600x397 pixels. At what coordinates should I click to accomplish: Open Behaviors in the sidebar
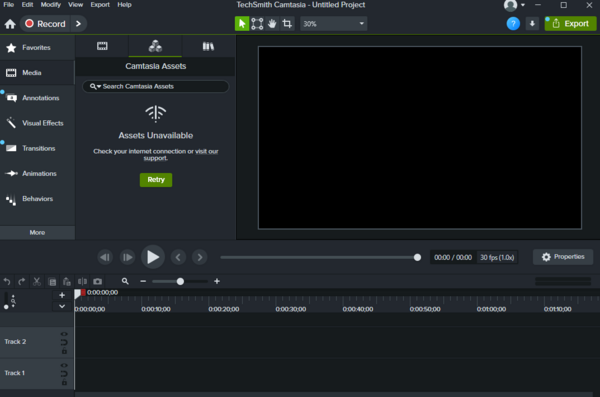coord(37,199)
